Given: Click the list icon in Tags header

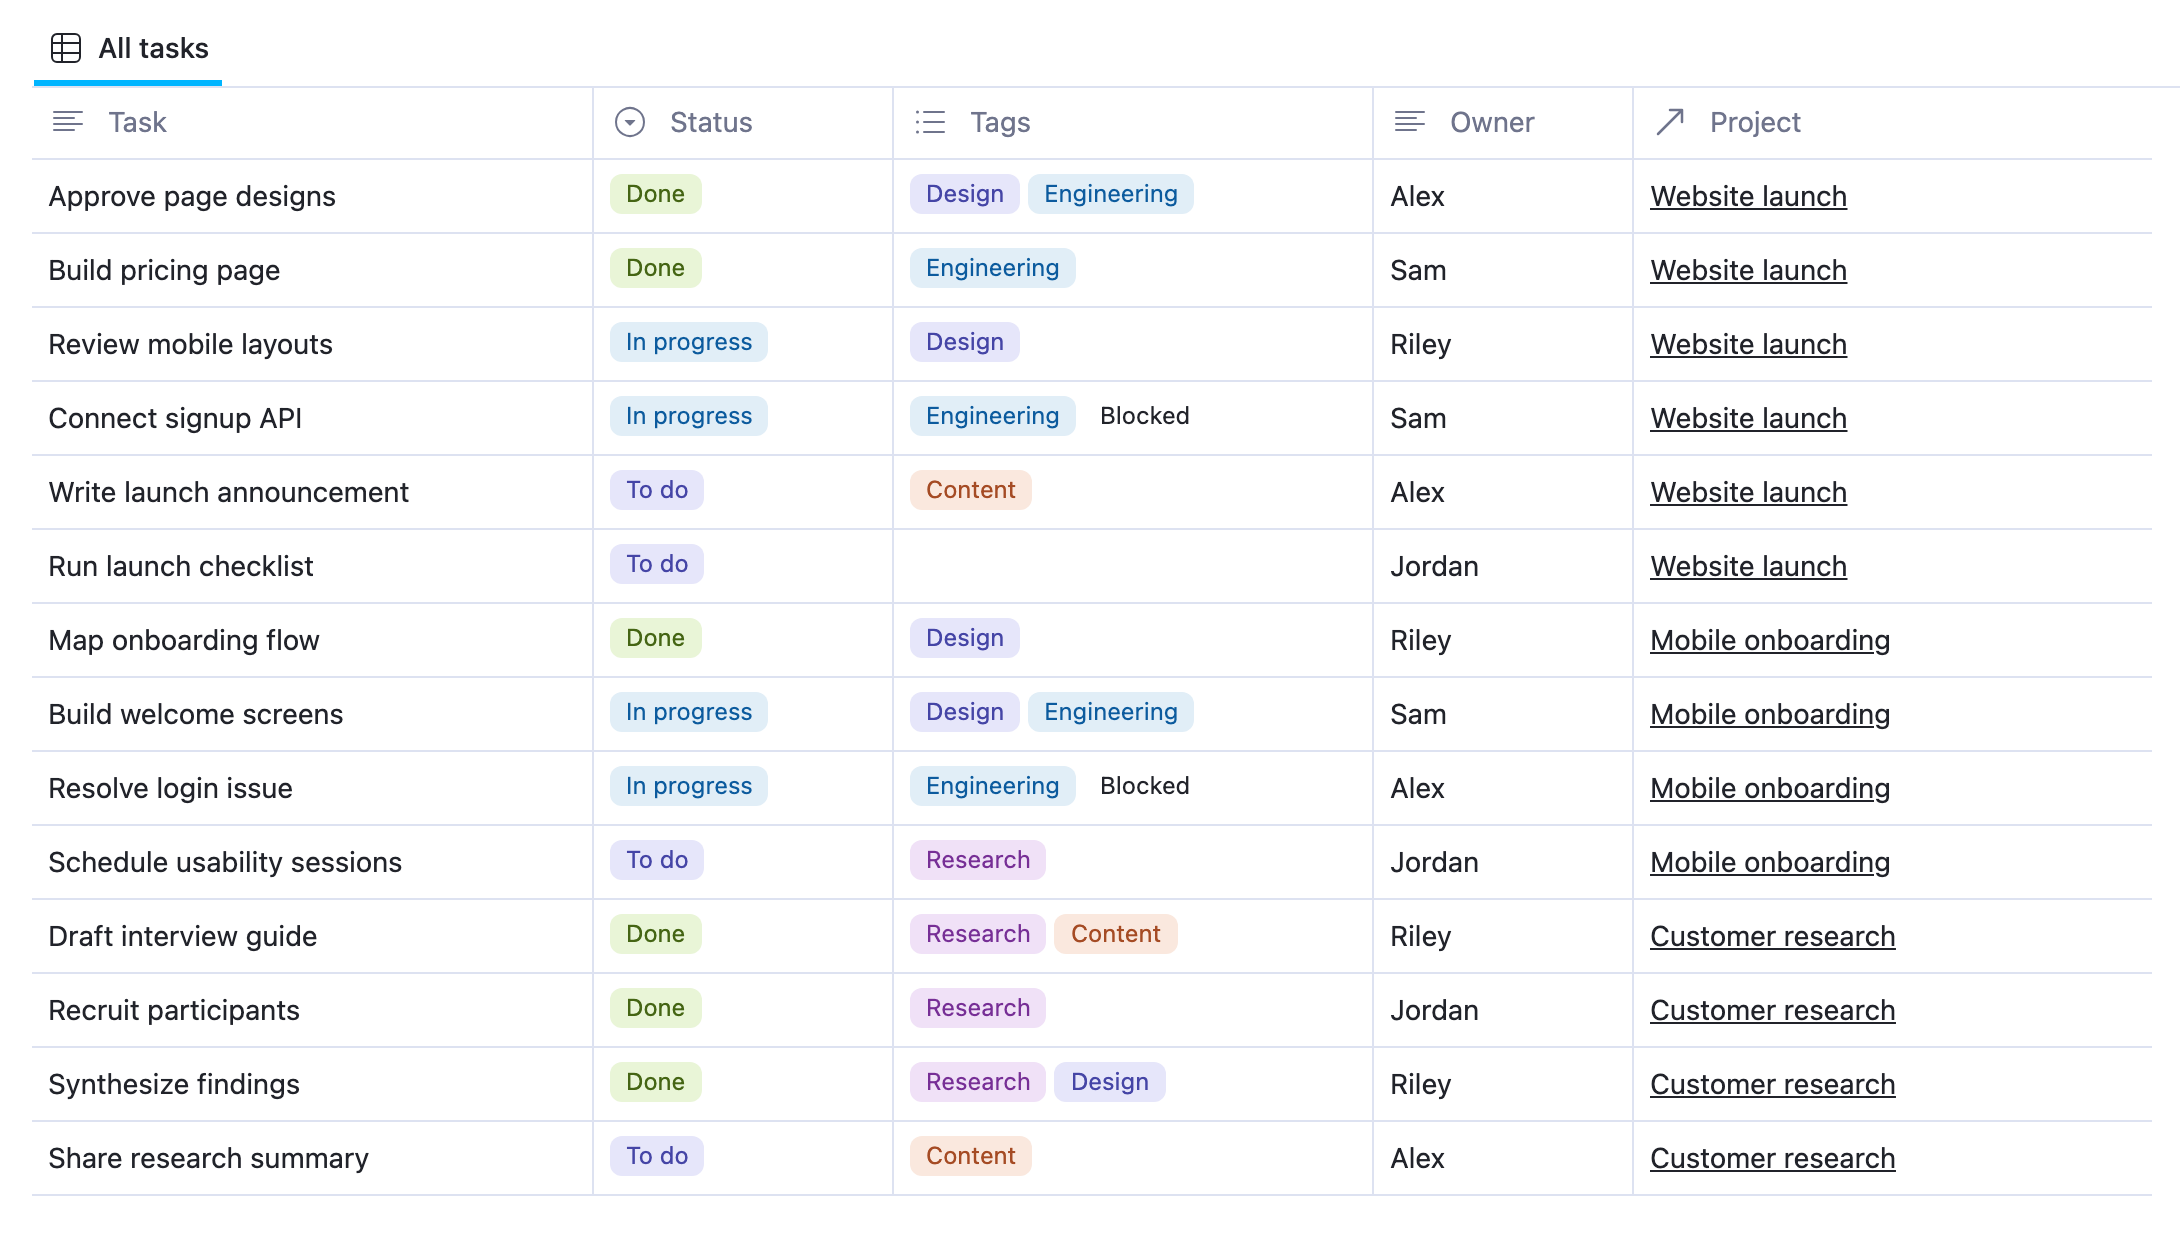Looking at the screenshot, I should (x=930, y=122).
